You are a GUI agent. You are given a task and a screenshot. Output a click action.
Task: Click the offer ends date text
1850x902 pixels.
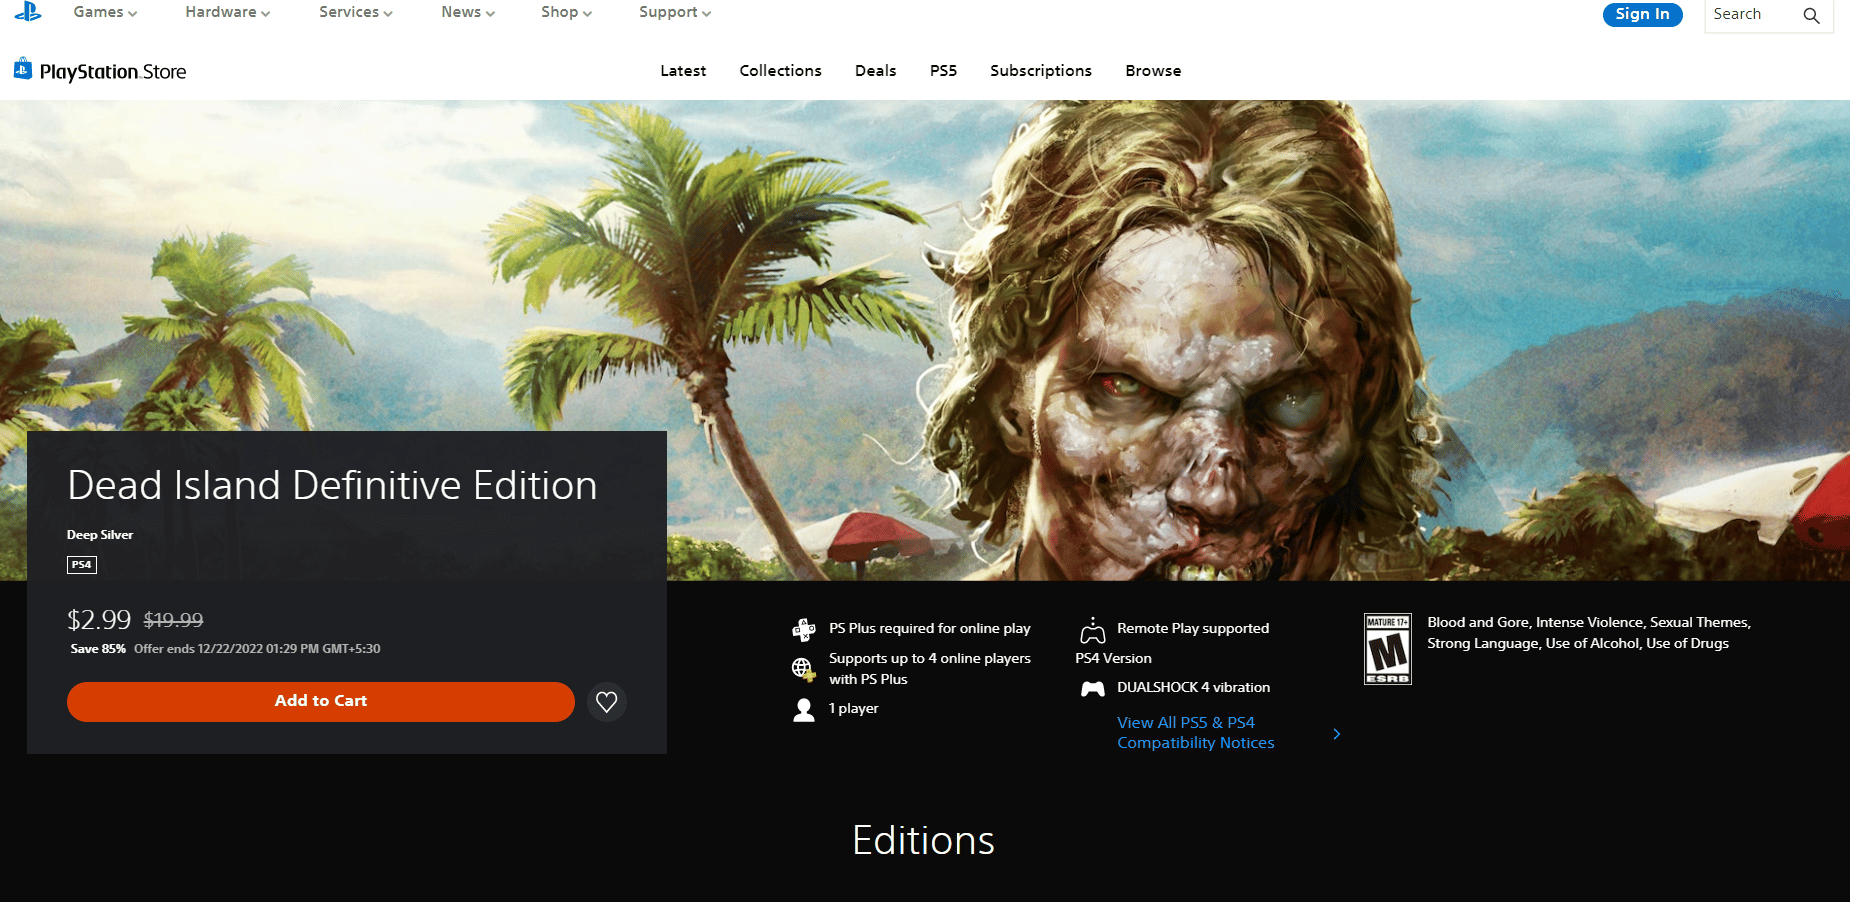coord(257,649)
